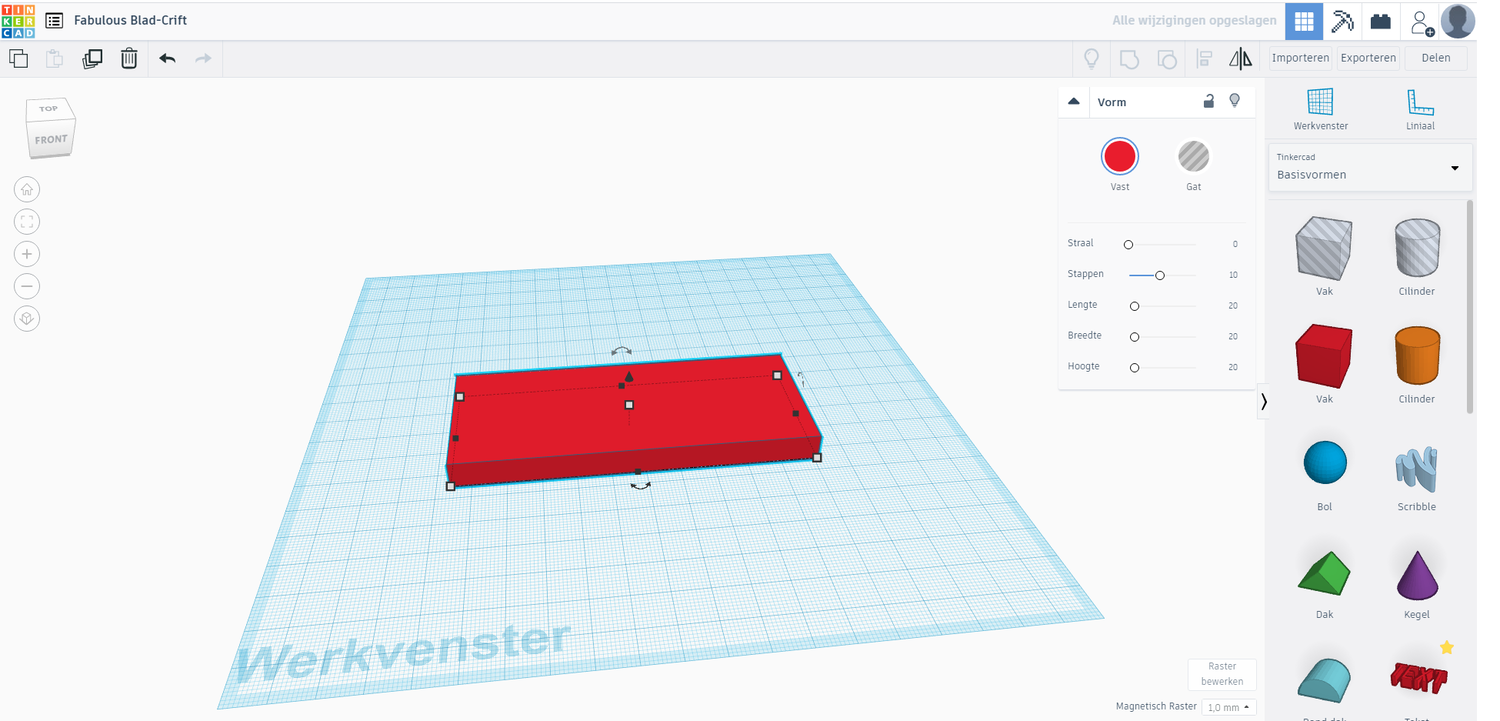Click the home view icon
1500x721 pixels.
pyautogui.click(x=27, y=189)
